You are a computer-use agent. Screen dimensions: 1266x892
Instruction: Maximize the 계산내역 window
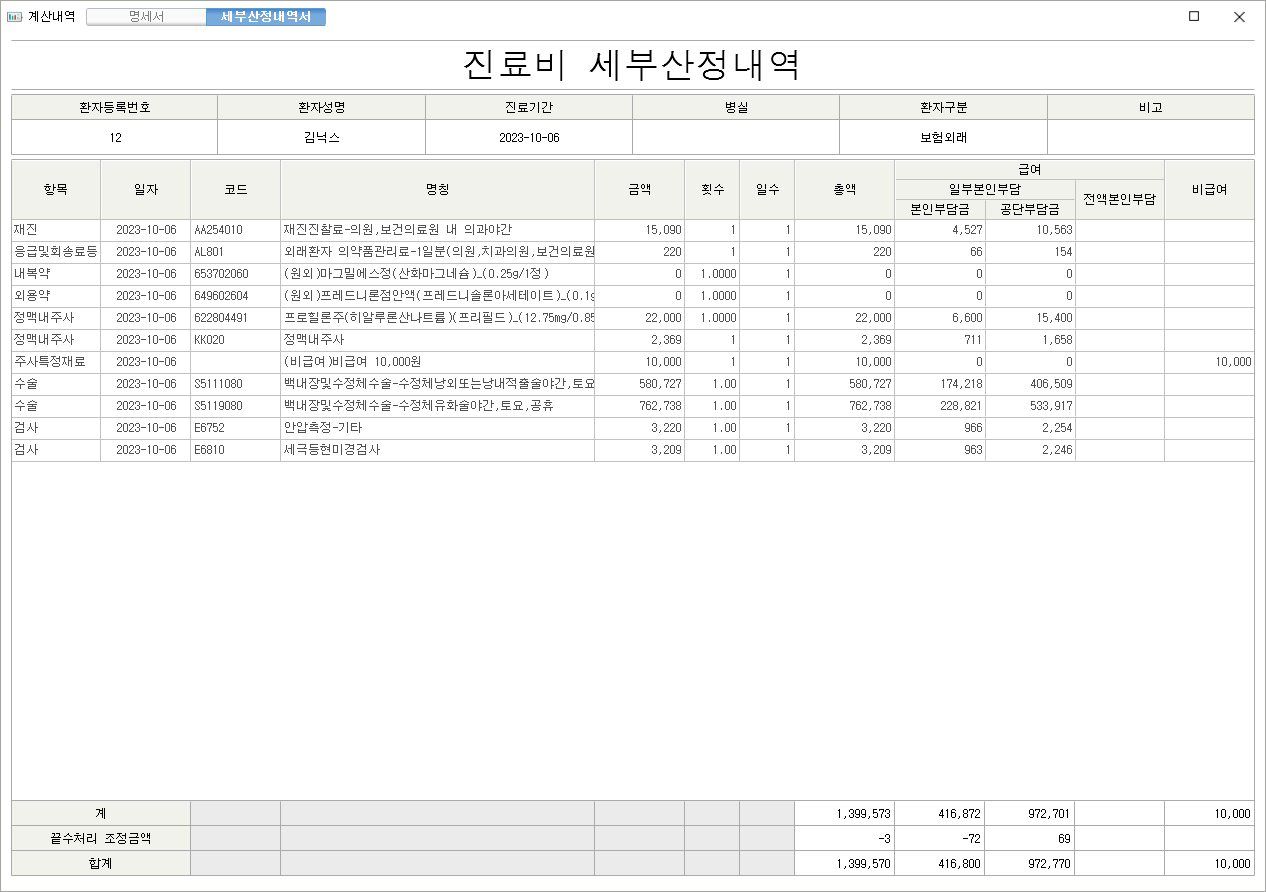(x=1193, y=17)
